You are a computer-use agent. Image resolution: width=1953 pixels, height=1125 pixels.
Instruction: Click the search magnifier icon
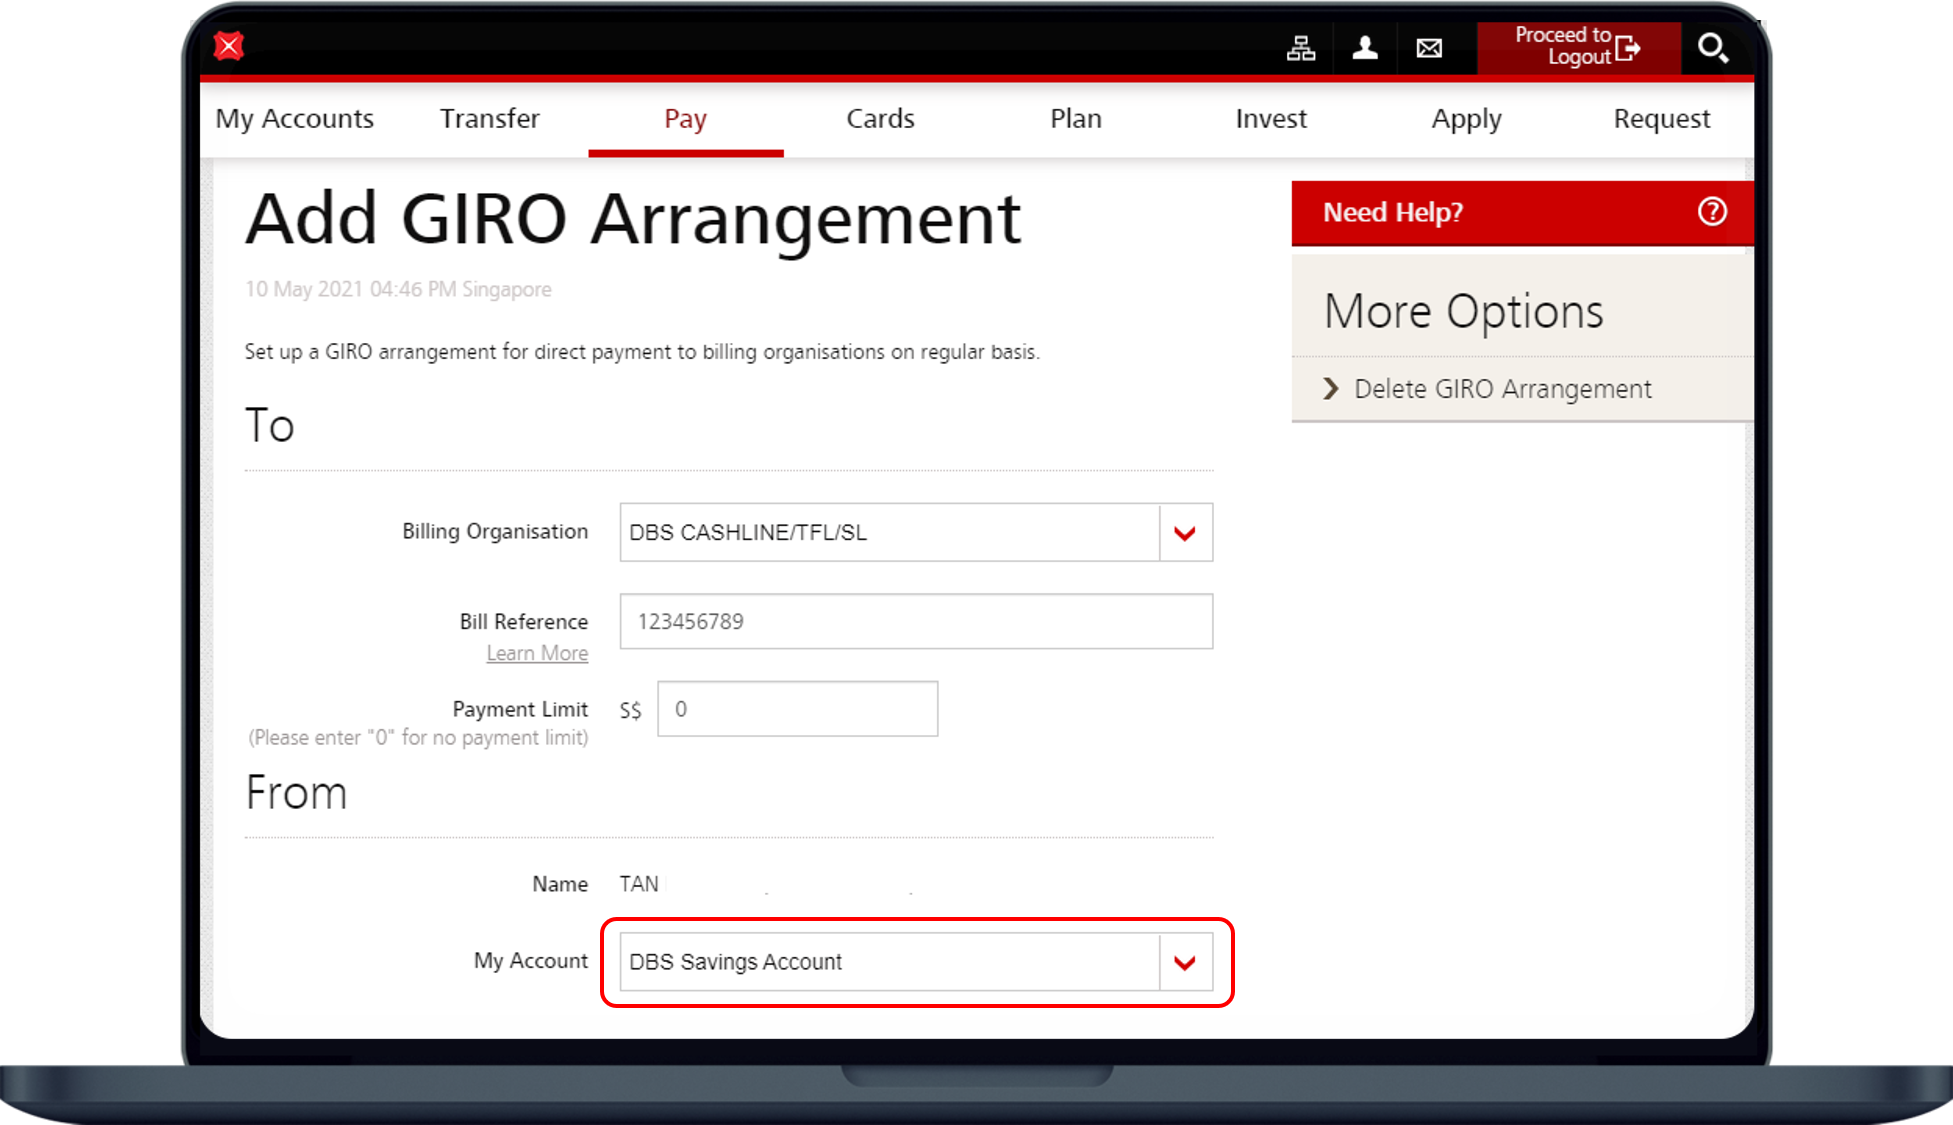tap(1712, 48)
